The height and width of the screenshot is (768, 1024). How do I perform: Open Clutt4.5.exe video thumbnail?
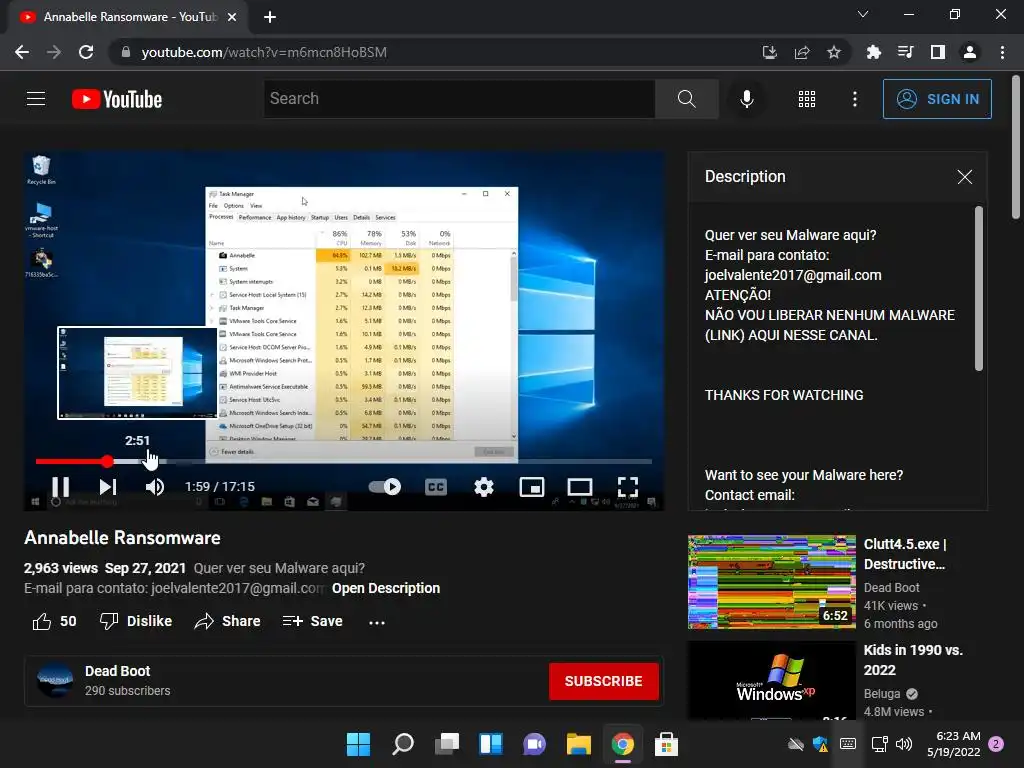coord(771,582)
